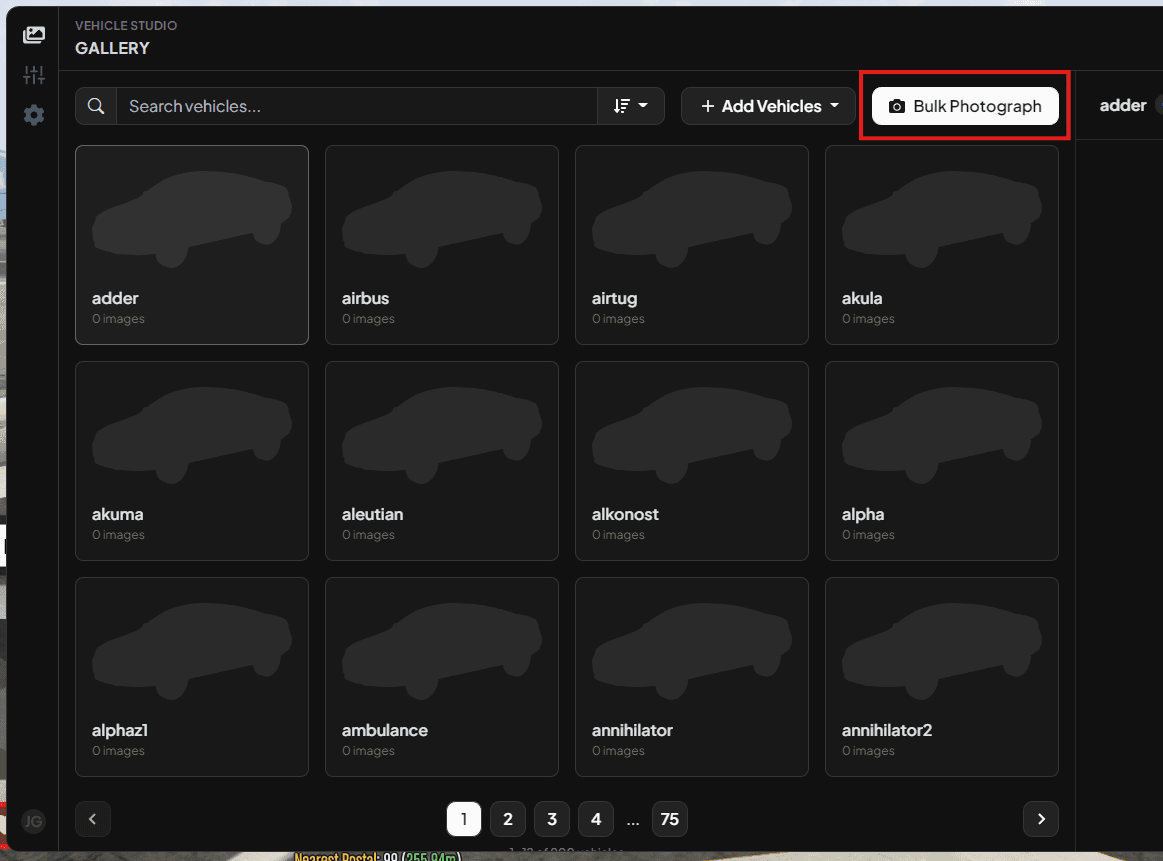Image resolution: width=1163 pixels, height=861 pixels.
Task: Open the akuma vehicle card
Action: [192, 461]
